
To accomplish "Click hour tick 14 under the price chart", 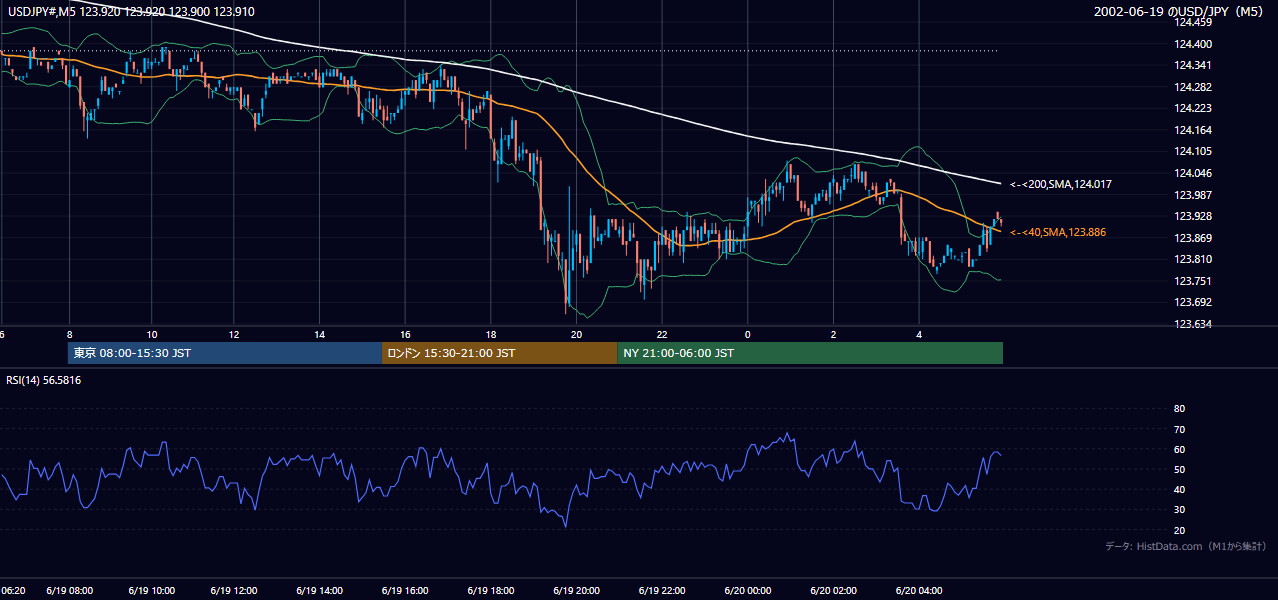I will point(320,334).
